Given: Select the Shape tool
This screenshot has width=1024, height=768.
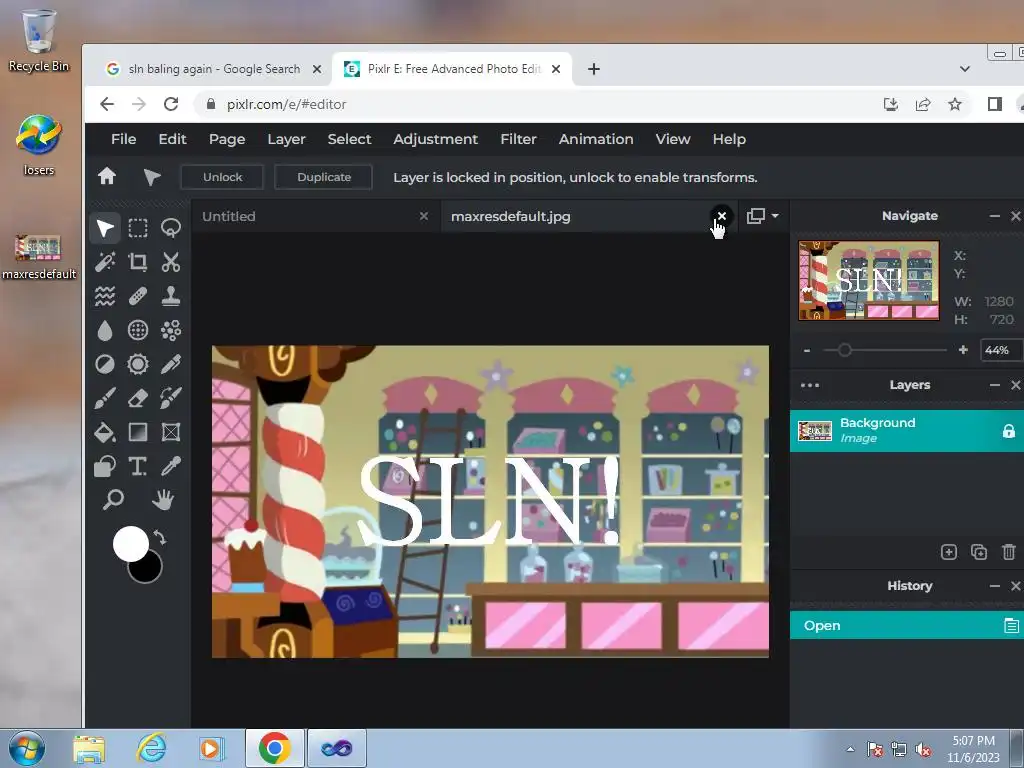Looking at the screenshot, I should (104, 466).
